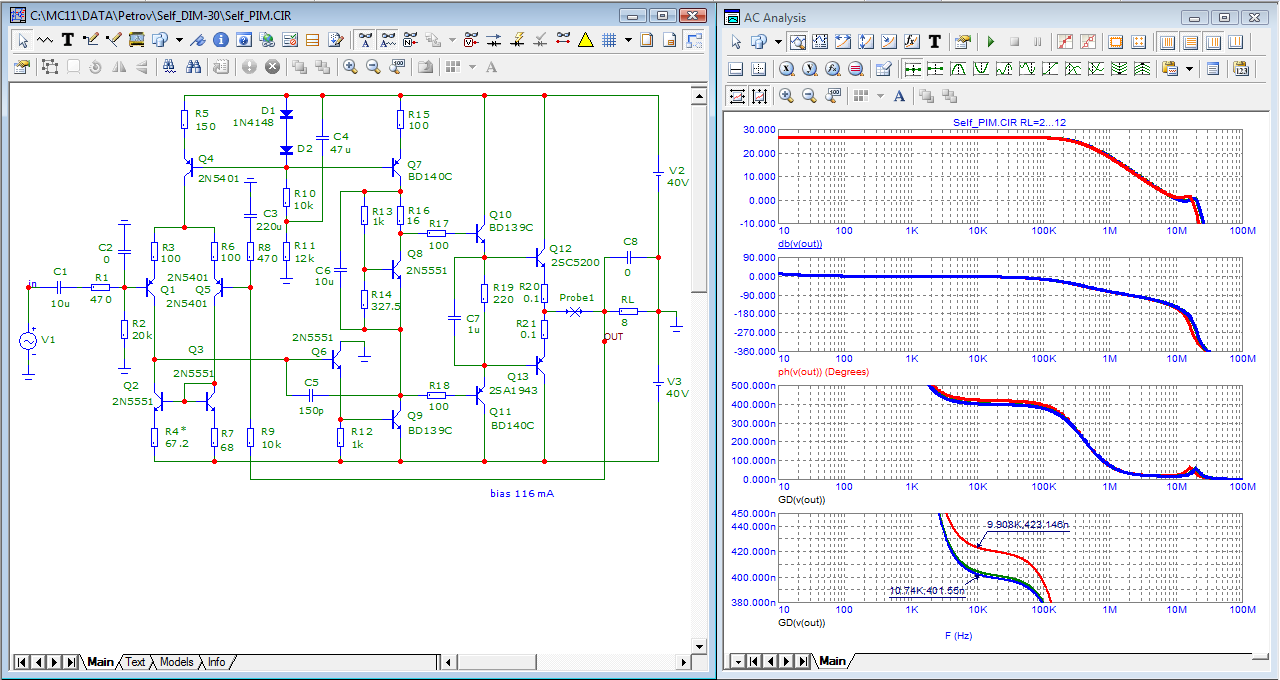Zoom out of the schematic
1280x680 pixels.
pyautogui.click(x=373, y=66)
